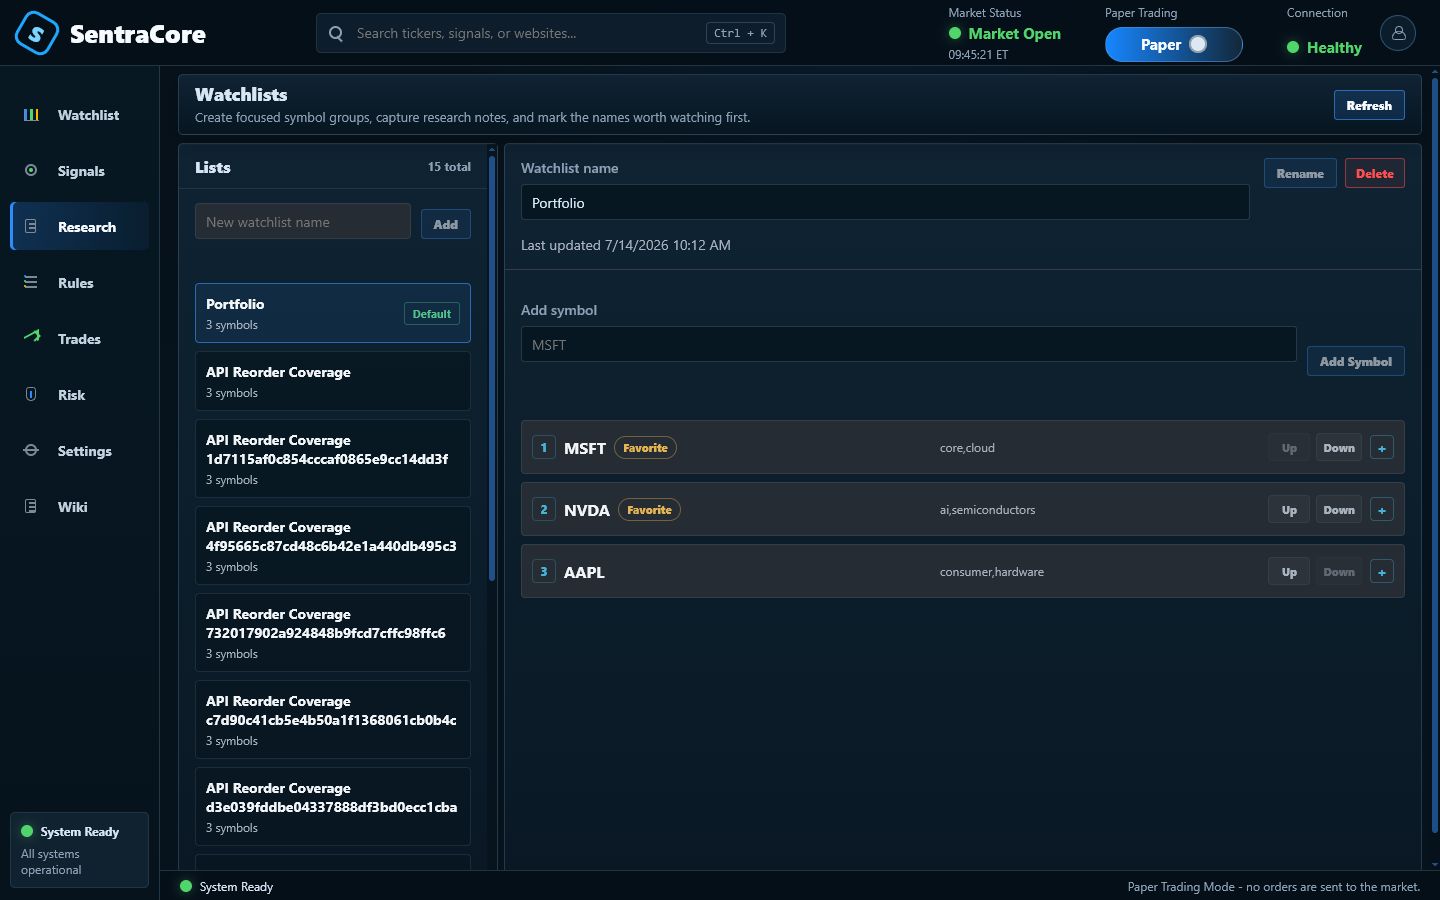Click the AAPL symbol name
The width and height of the screenshot is (1440, 900).
pyautogui.click(x=584, y=572)
